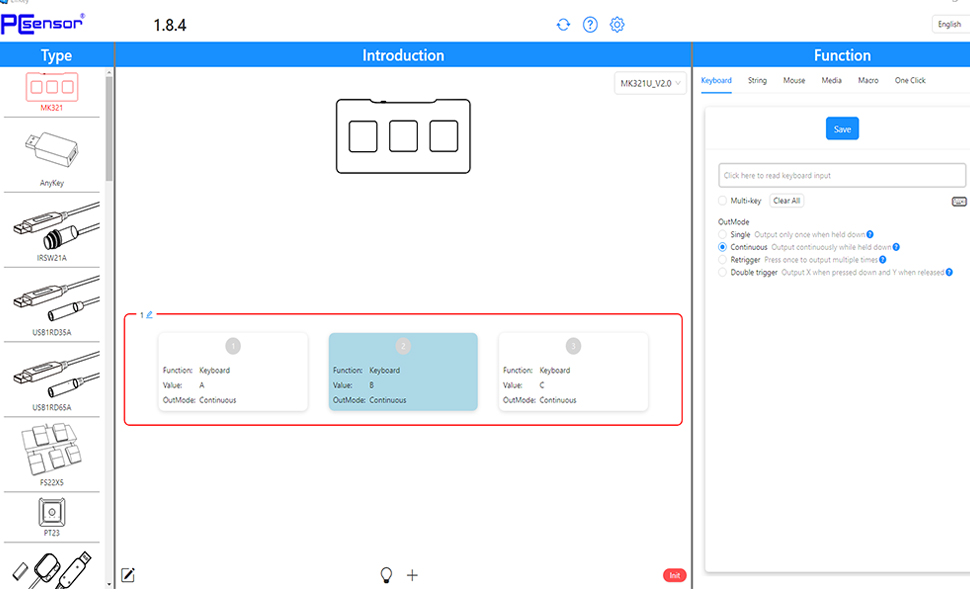Click the pencil icon beside layer 1
The image size is (970, 600).
pyautogui.click(x=150, y=315)
